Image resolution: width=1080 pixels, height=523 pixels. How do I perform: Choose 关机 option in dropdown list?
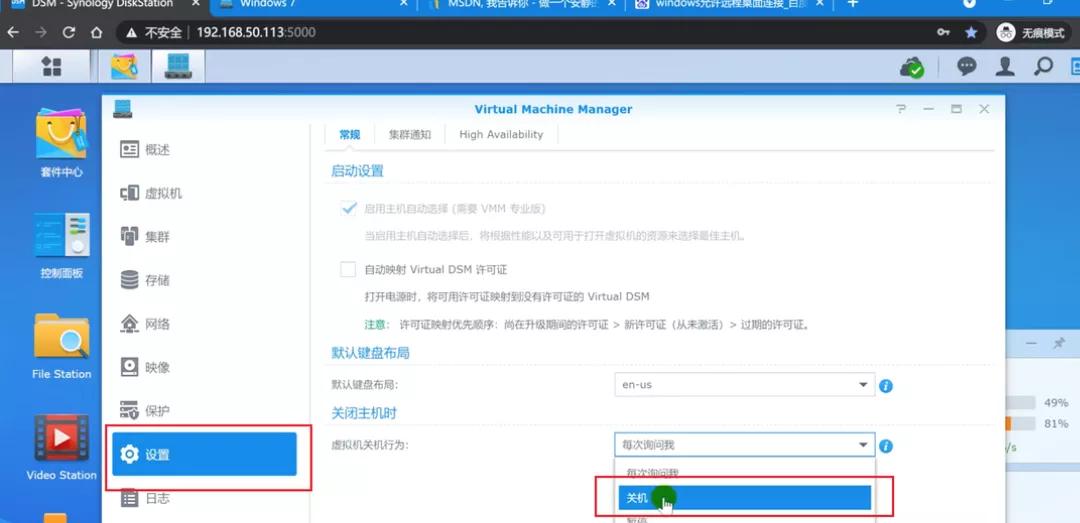[x=744, y=498]
